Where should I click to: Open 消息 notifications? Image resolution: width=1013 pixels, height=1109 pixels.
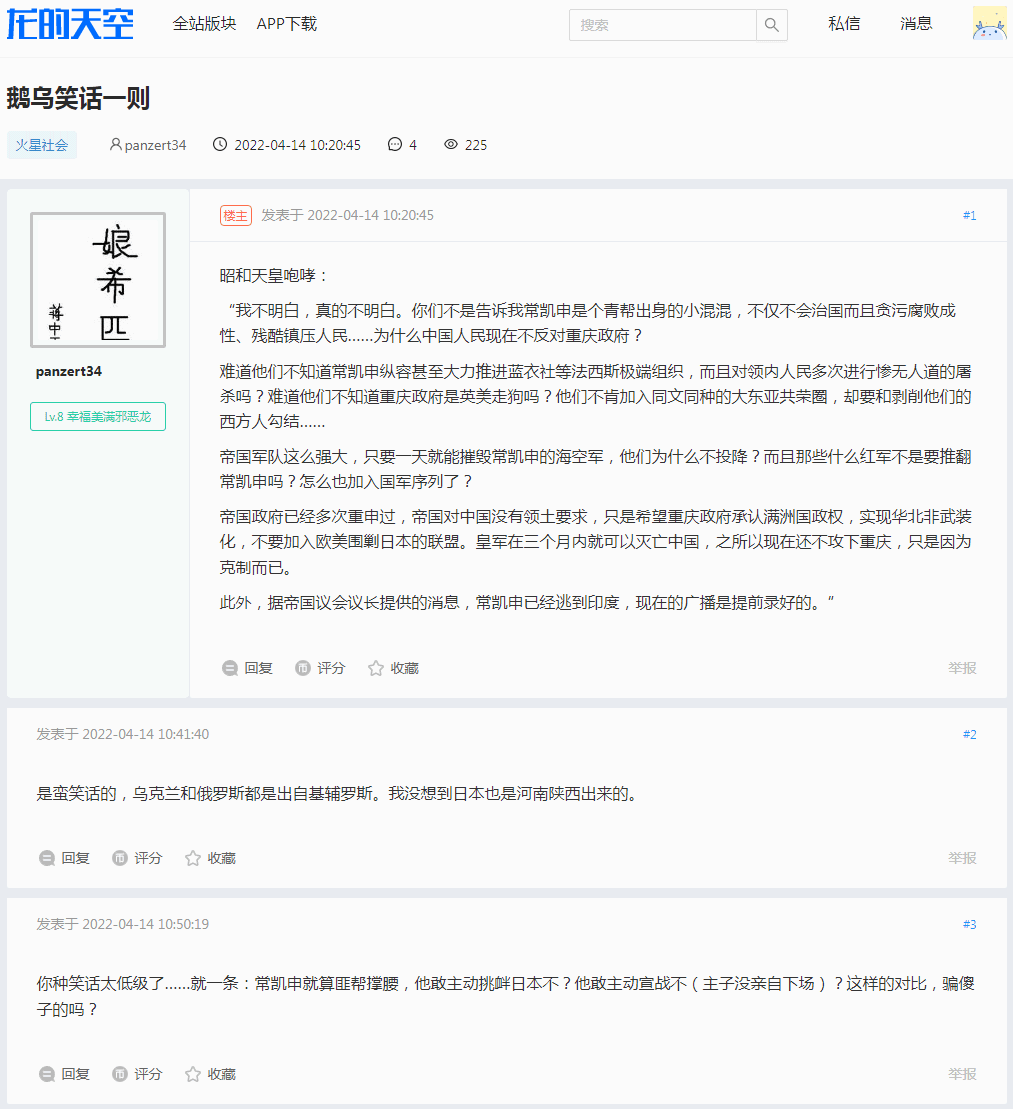[916, 23]
